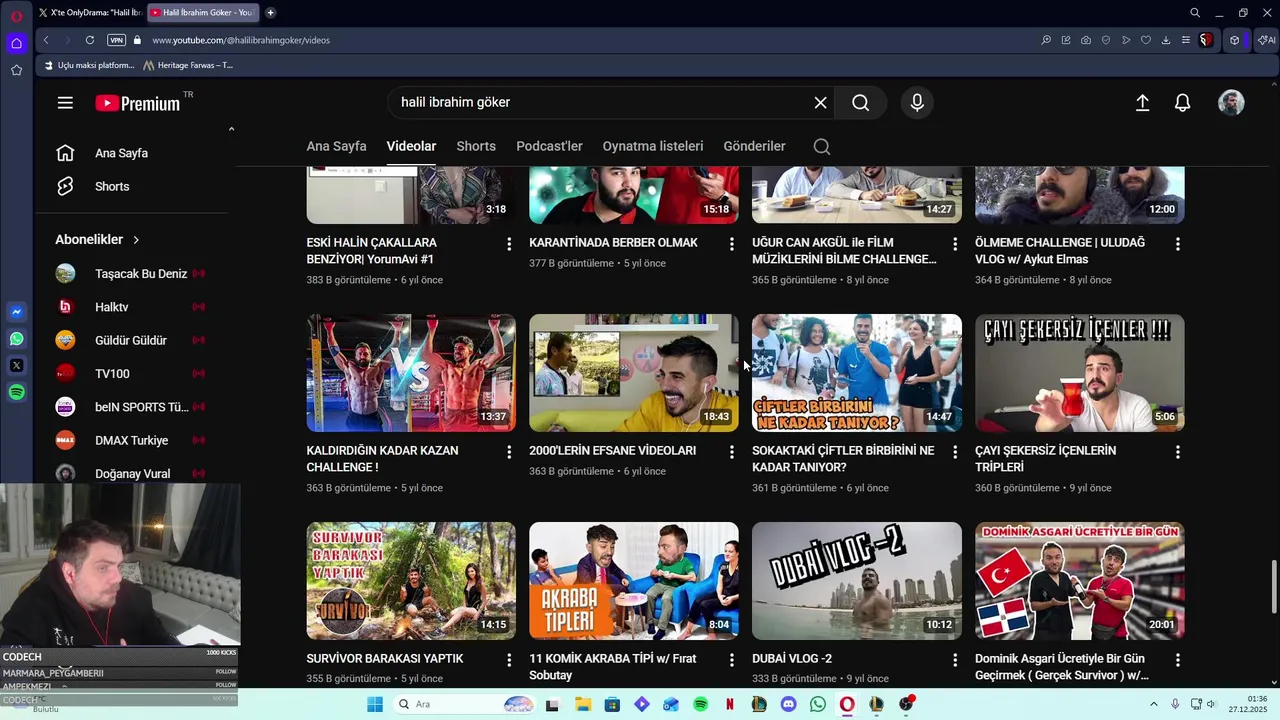
Task: Open the notifications bell
Action: pyautogui.click(x=1182, y=103)
